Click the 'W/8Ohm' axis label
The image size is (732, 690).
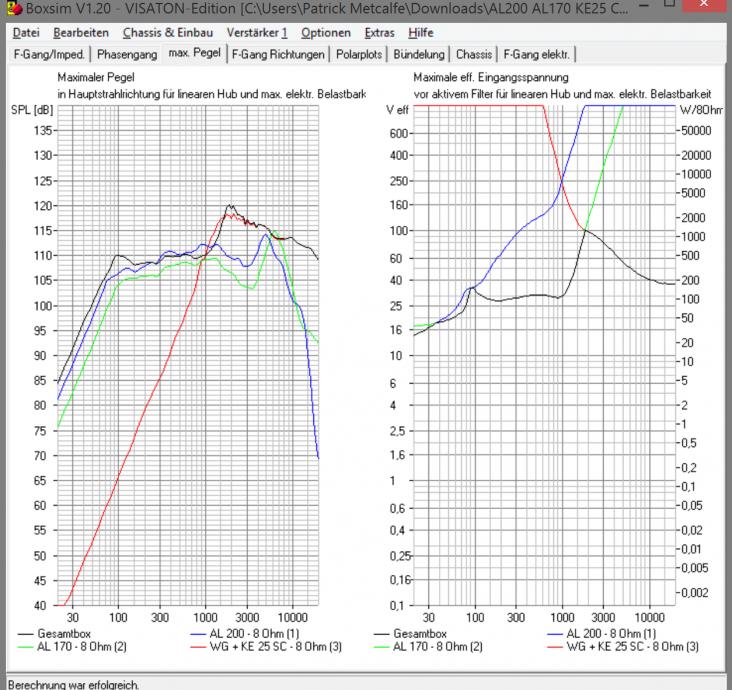click(x=701, y=110)
